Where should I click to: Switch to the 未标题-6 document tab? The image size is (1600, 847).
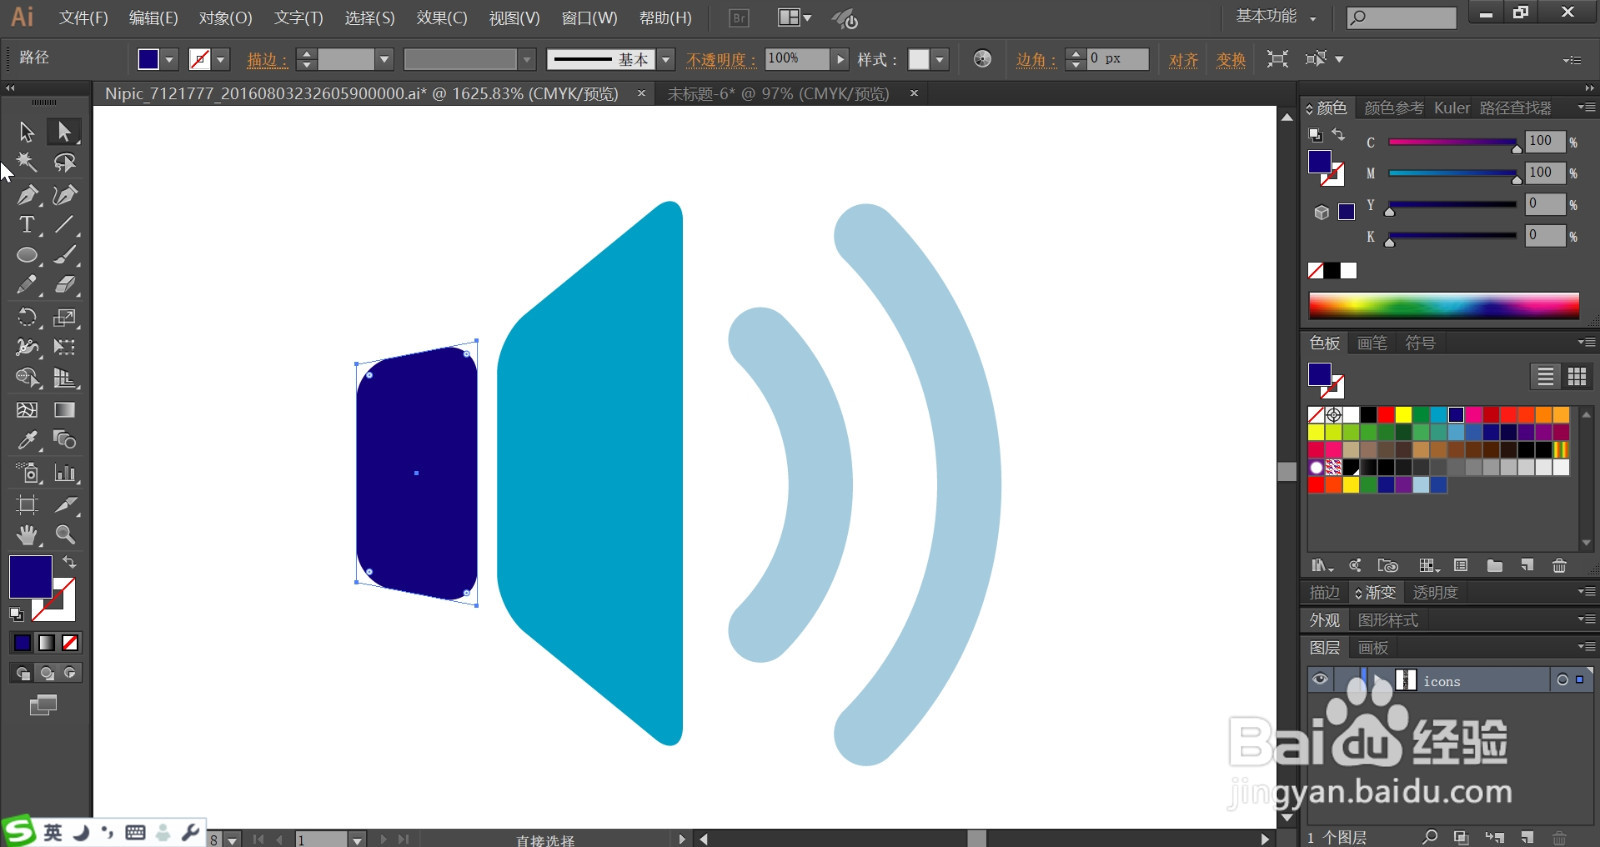click(x=778, y=93)
